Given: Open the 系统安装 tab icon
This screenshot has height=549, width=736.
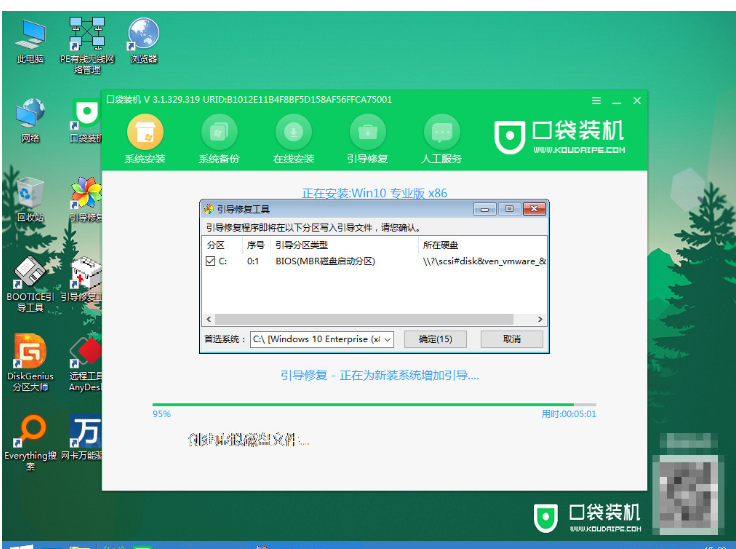Looking at the screenshot, I should point(144,133).
